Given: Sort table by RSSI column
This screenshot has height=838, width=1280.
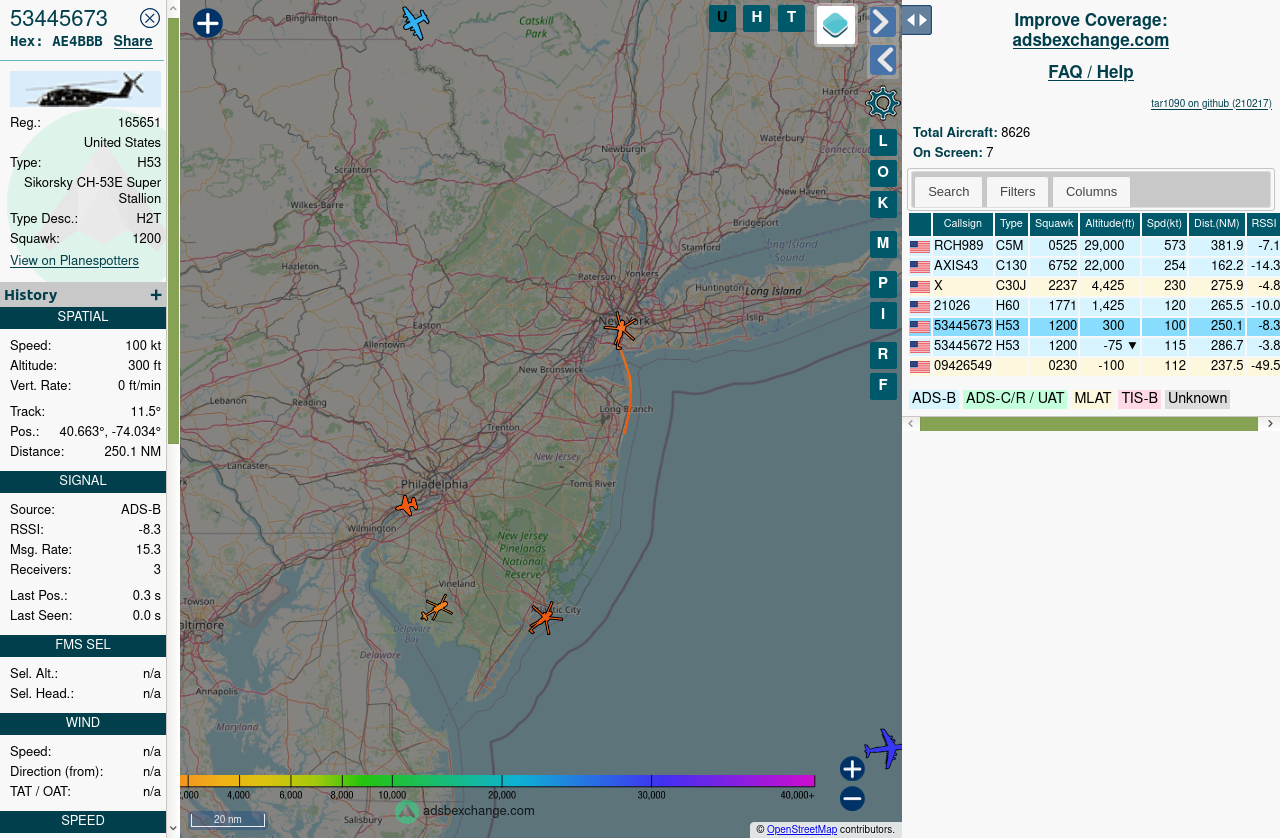Looking at the screenshot, I should (x=1264, y=224).
